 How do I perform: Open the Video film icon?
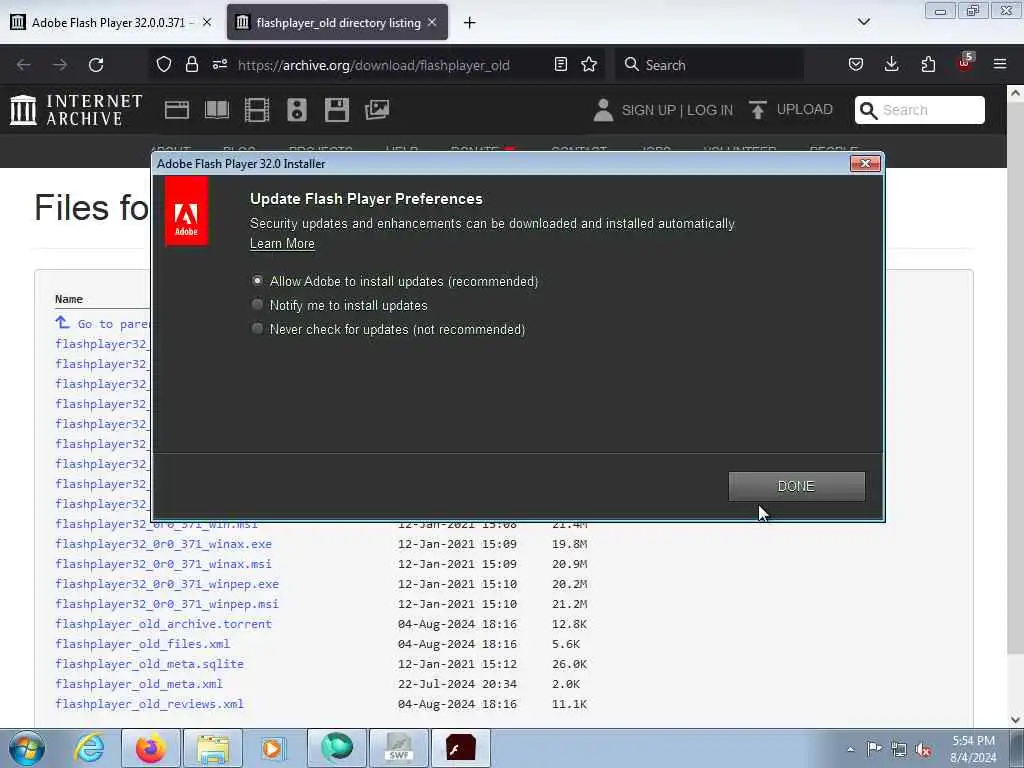point(257,110)
